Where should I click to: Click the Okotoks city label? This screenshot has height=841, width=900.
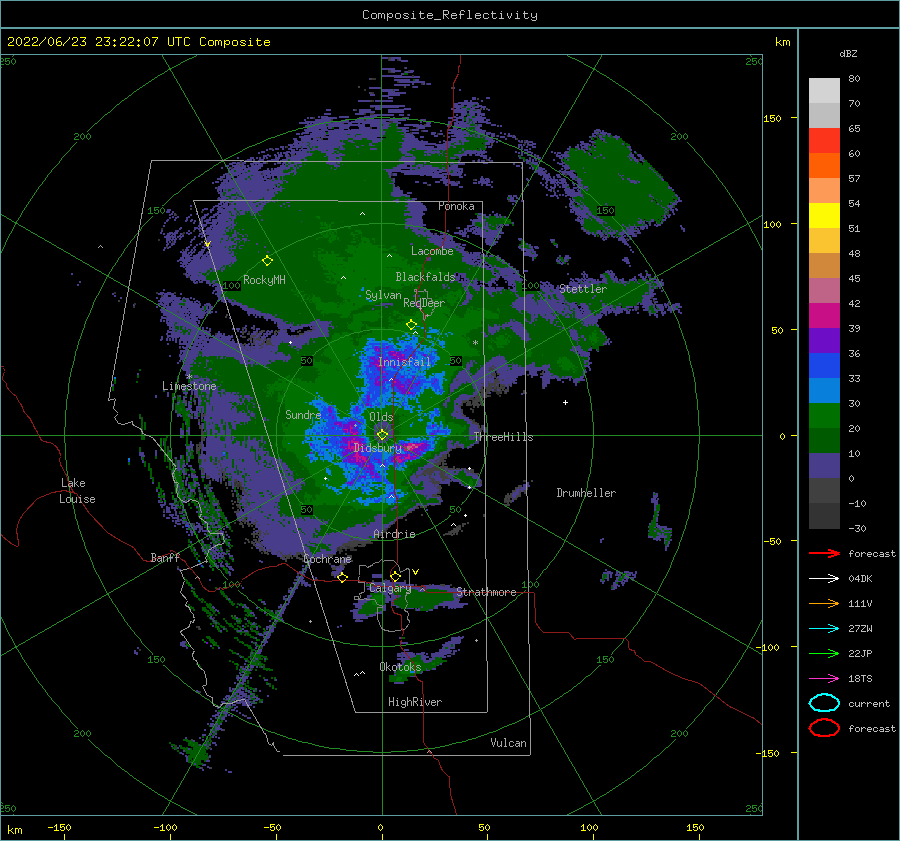[x=400, y=667]
